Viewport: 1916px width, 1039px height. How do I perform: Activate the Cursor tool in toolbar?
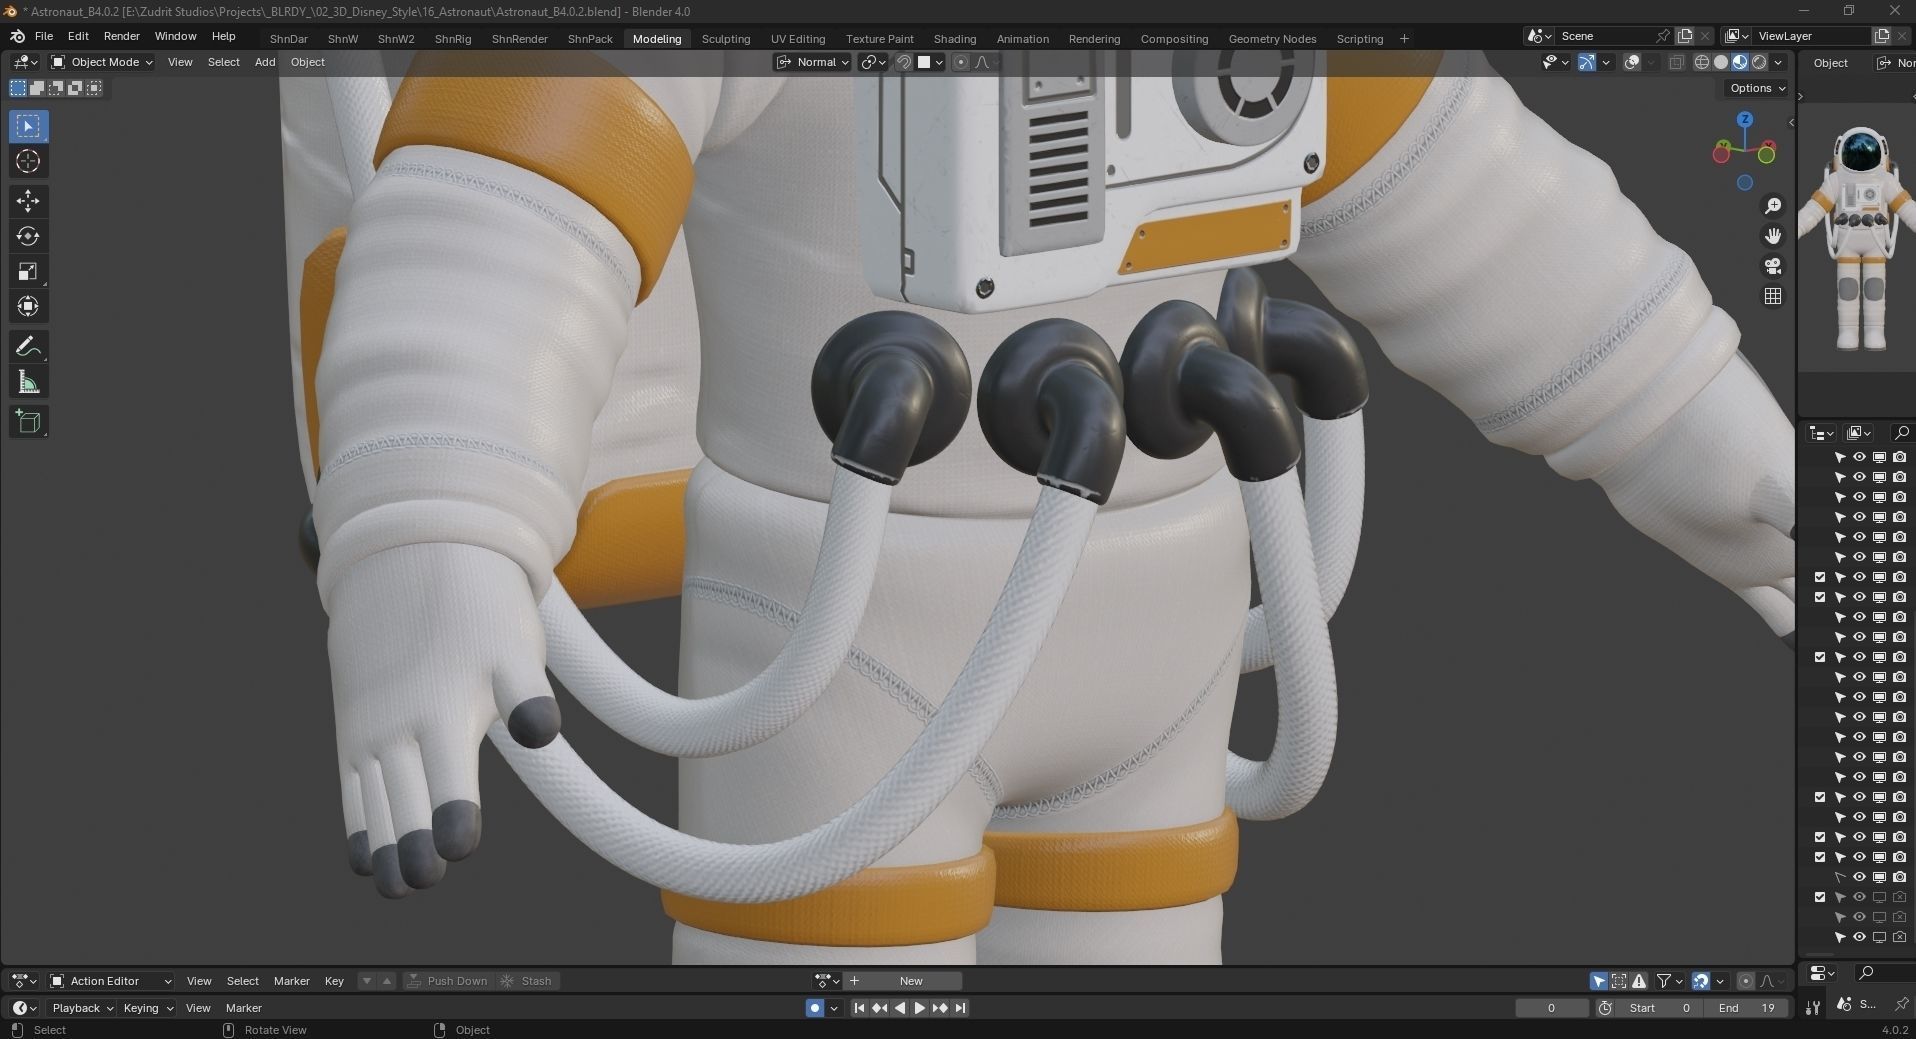(x=28, y=162)
